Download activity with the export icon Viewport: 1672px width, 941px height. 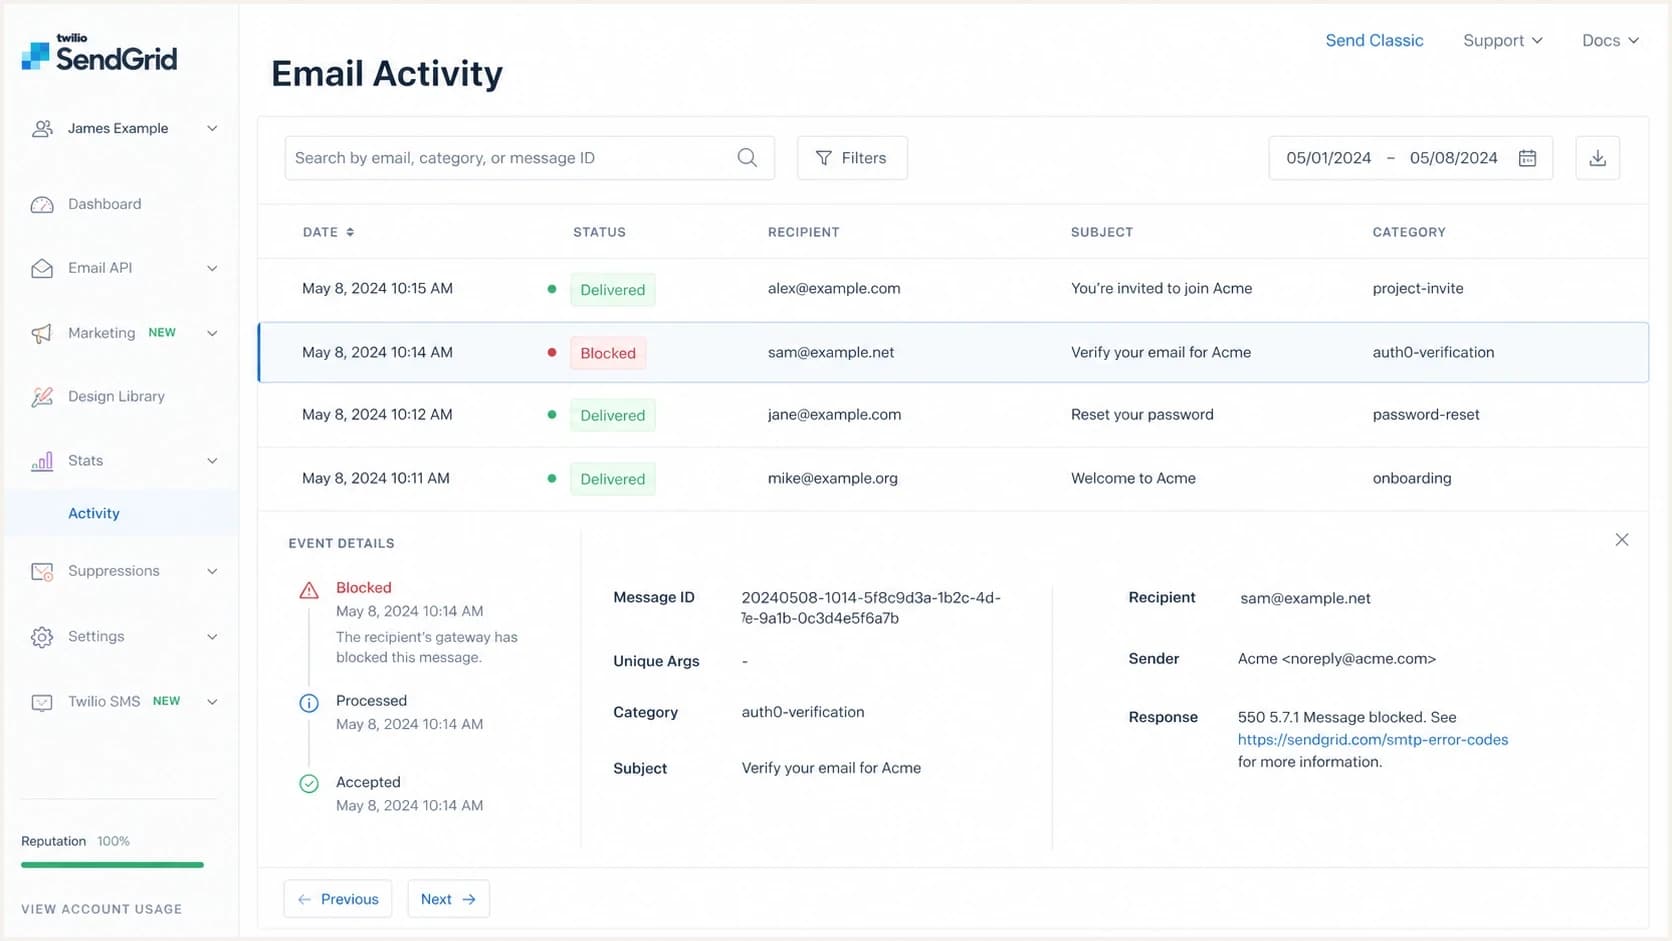(x=1598, y=158)
